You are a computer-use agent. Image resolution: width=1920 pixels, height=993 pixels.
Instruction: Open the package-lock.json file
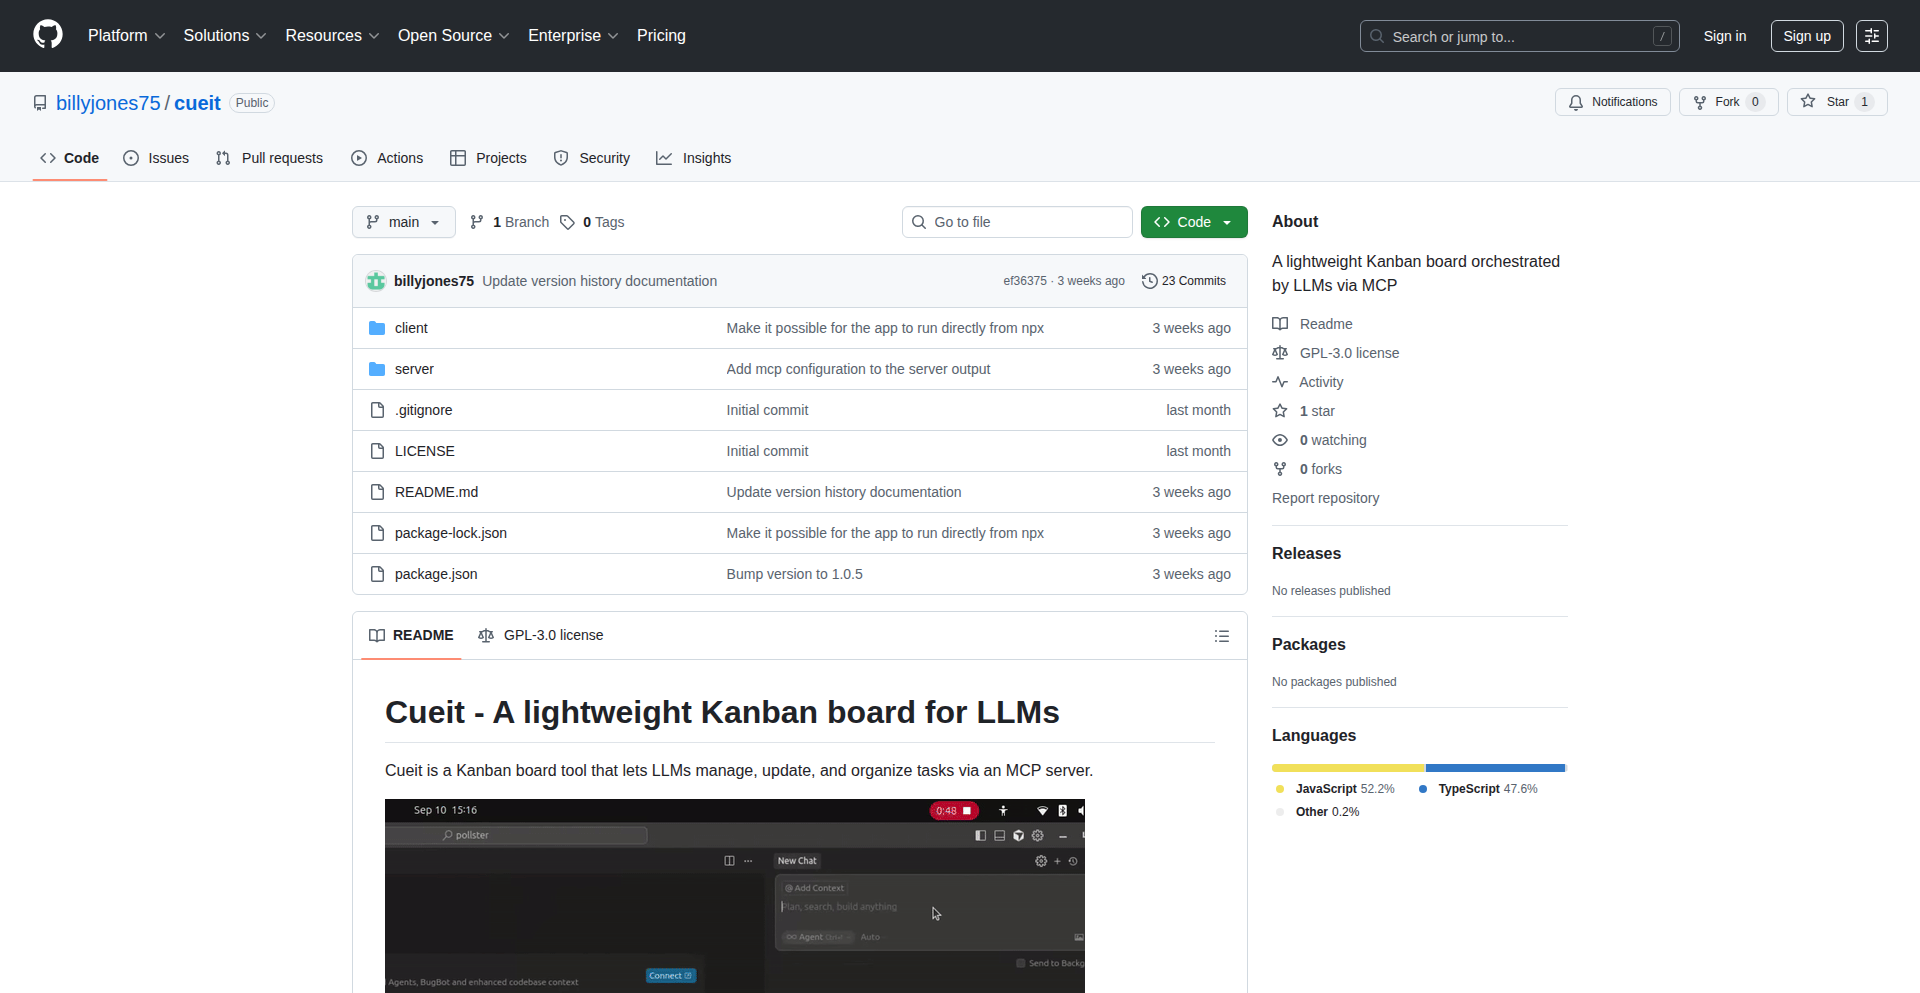pyautogui.click(x=451, y=533)
